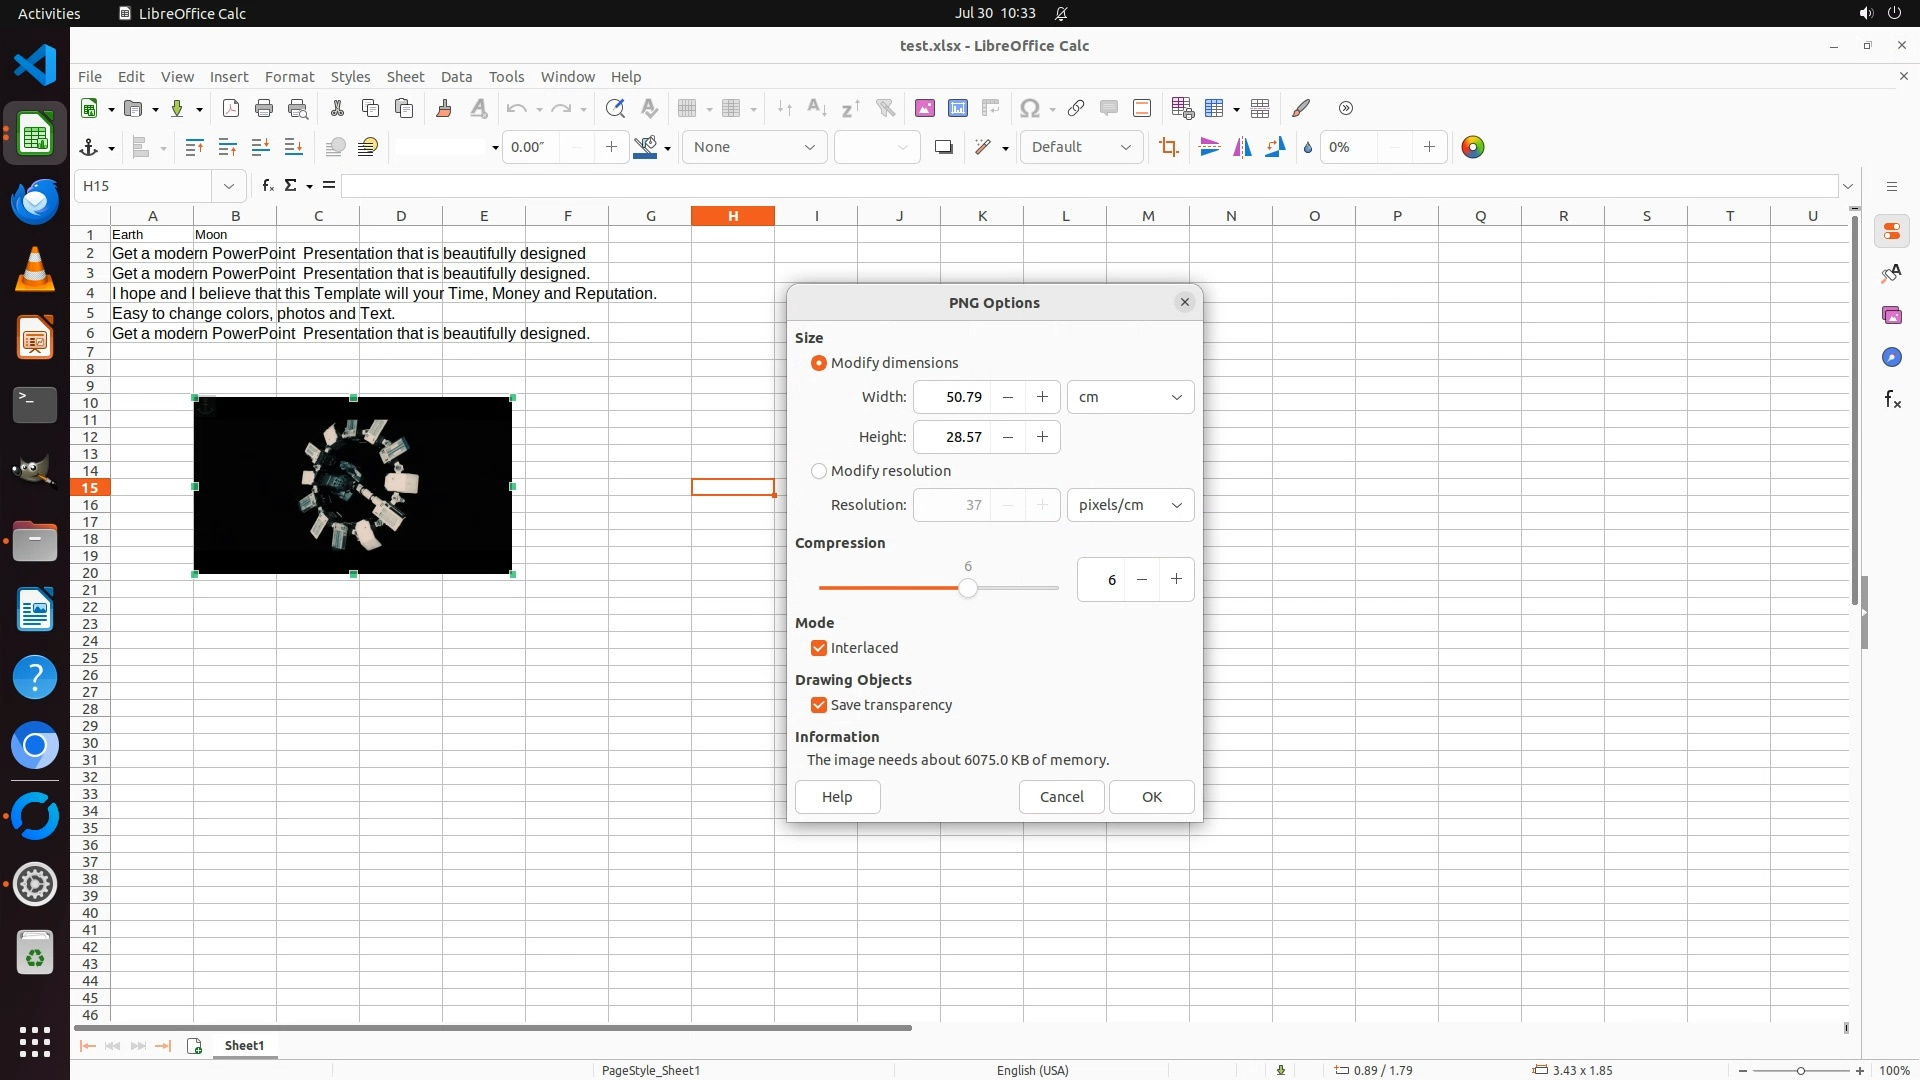Viewport: 1920px width, 1080px height.
Task: Click the Insert Hyperlink icon
Action: (1076, 108)
